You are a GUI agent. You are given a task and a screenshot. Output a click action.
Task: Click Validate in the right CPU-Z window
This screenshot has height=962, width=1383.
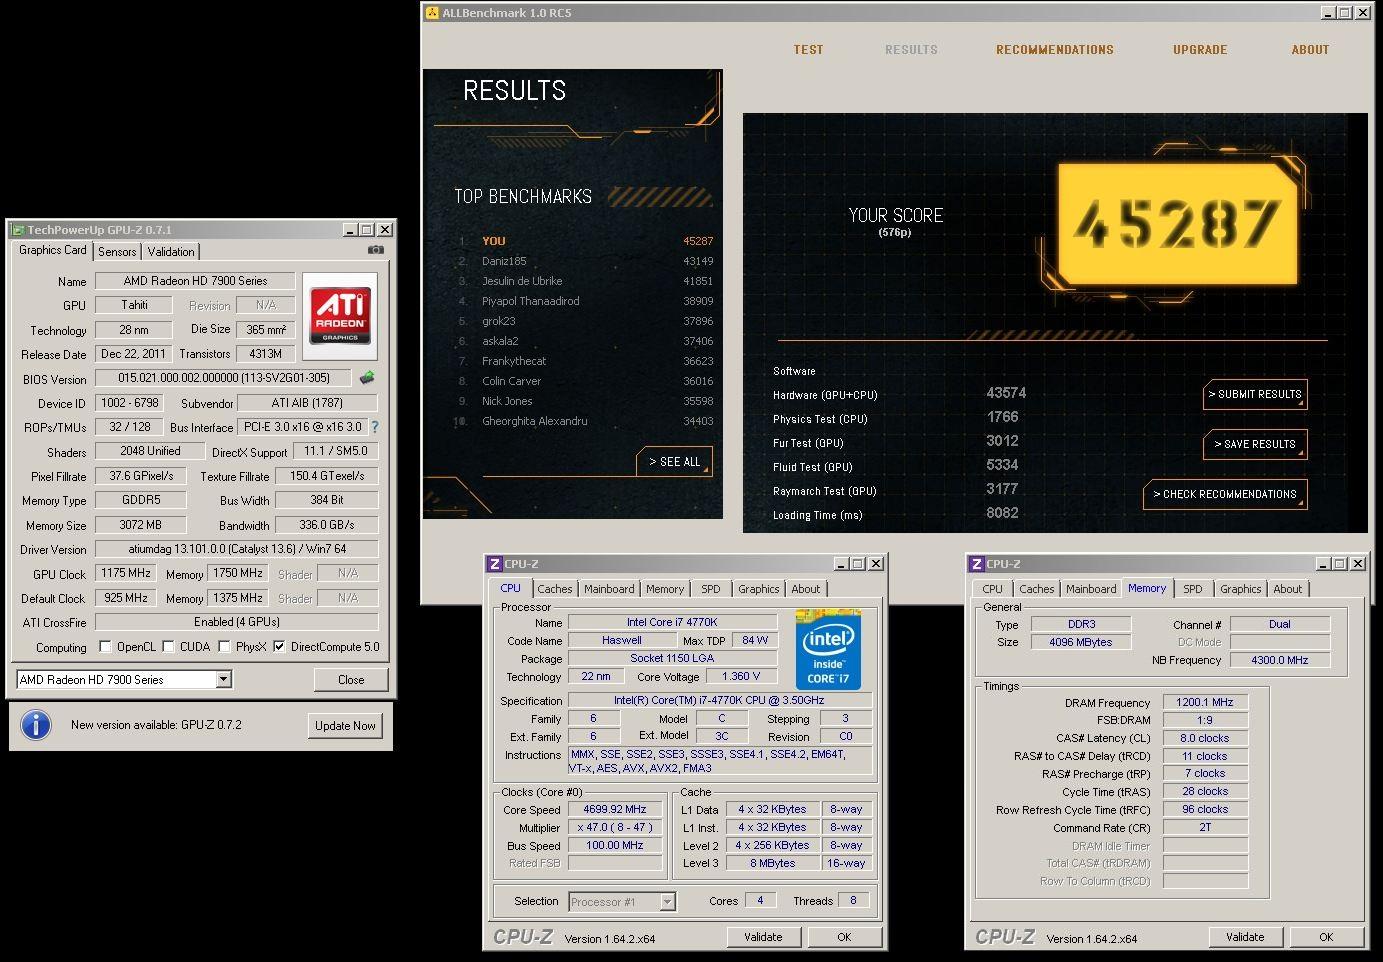tap(1245, 937)
